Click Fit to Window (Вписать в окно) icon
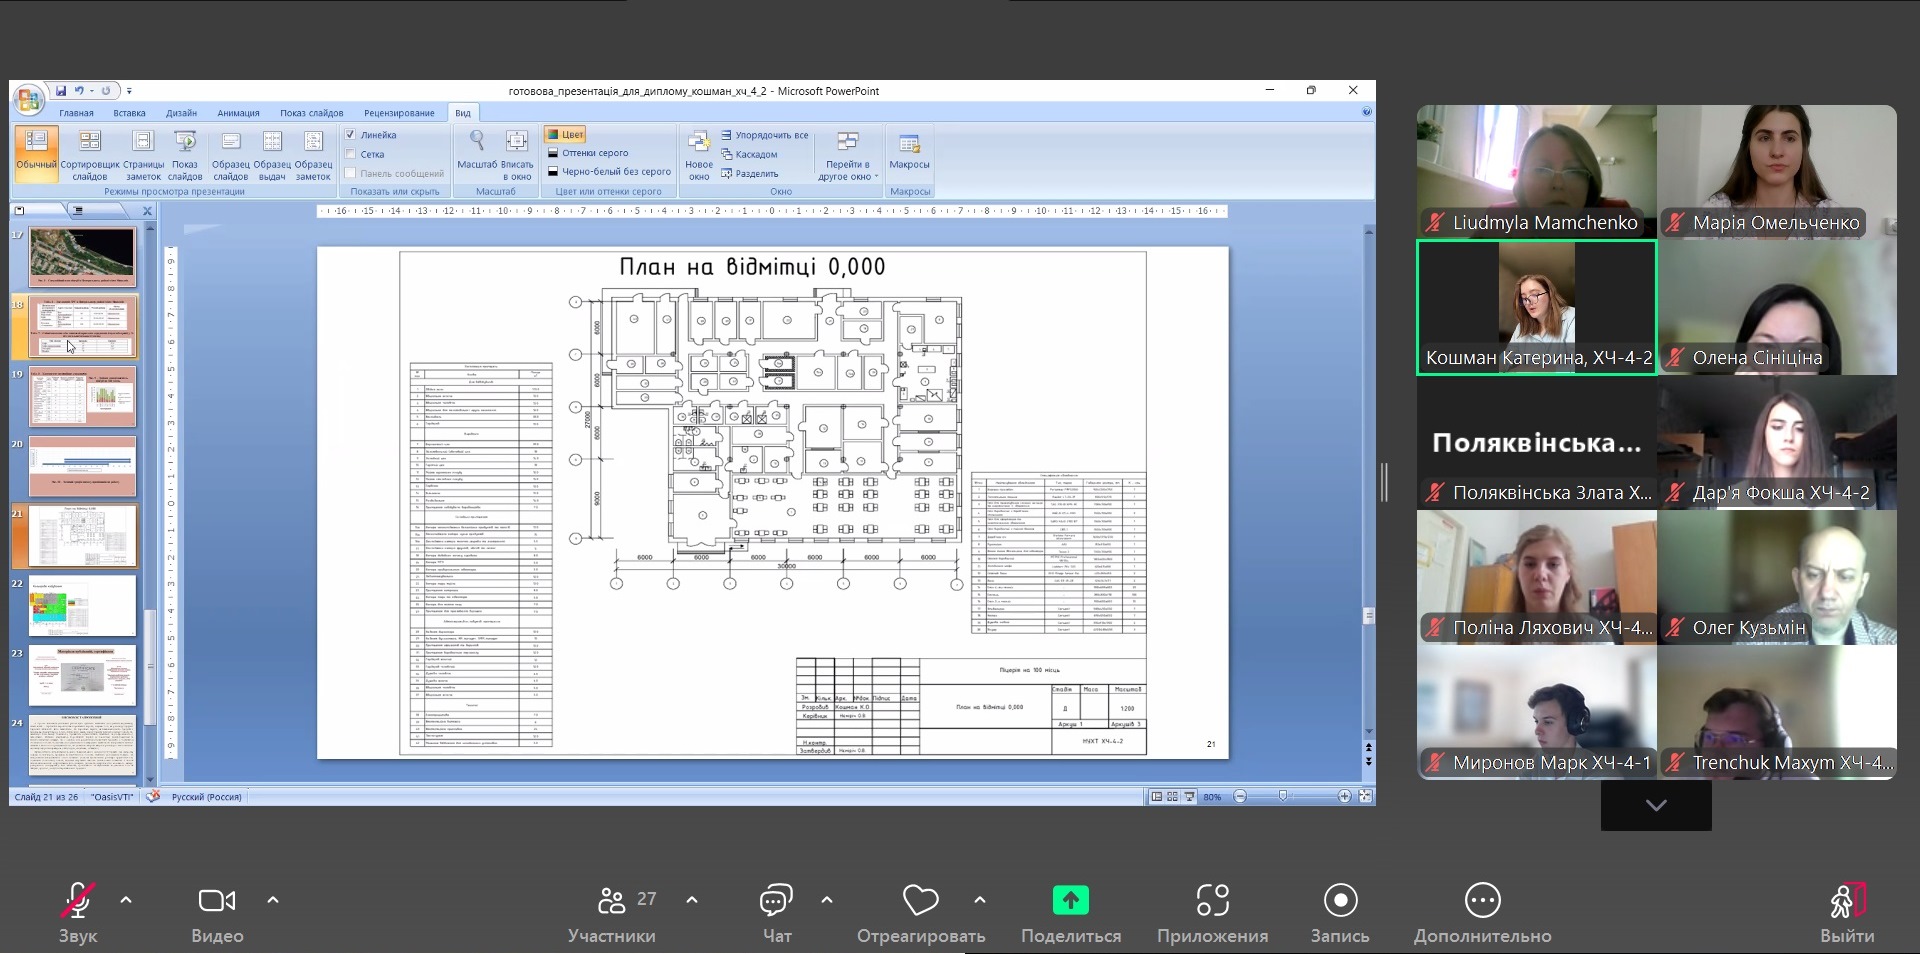Screen dimensions: 1920x954 click(x=516, y=148)
